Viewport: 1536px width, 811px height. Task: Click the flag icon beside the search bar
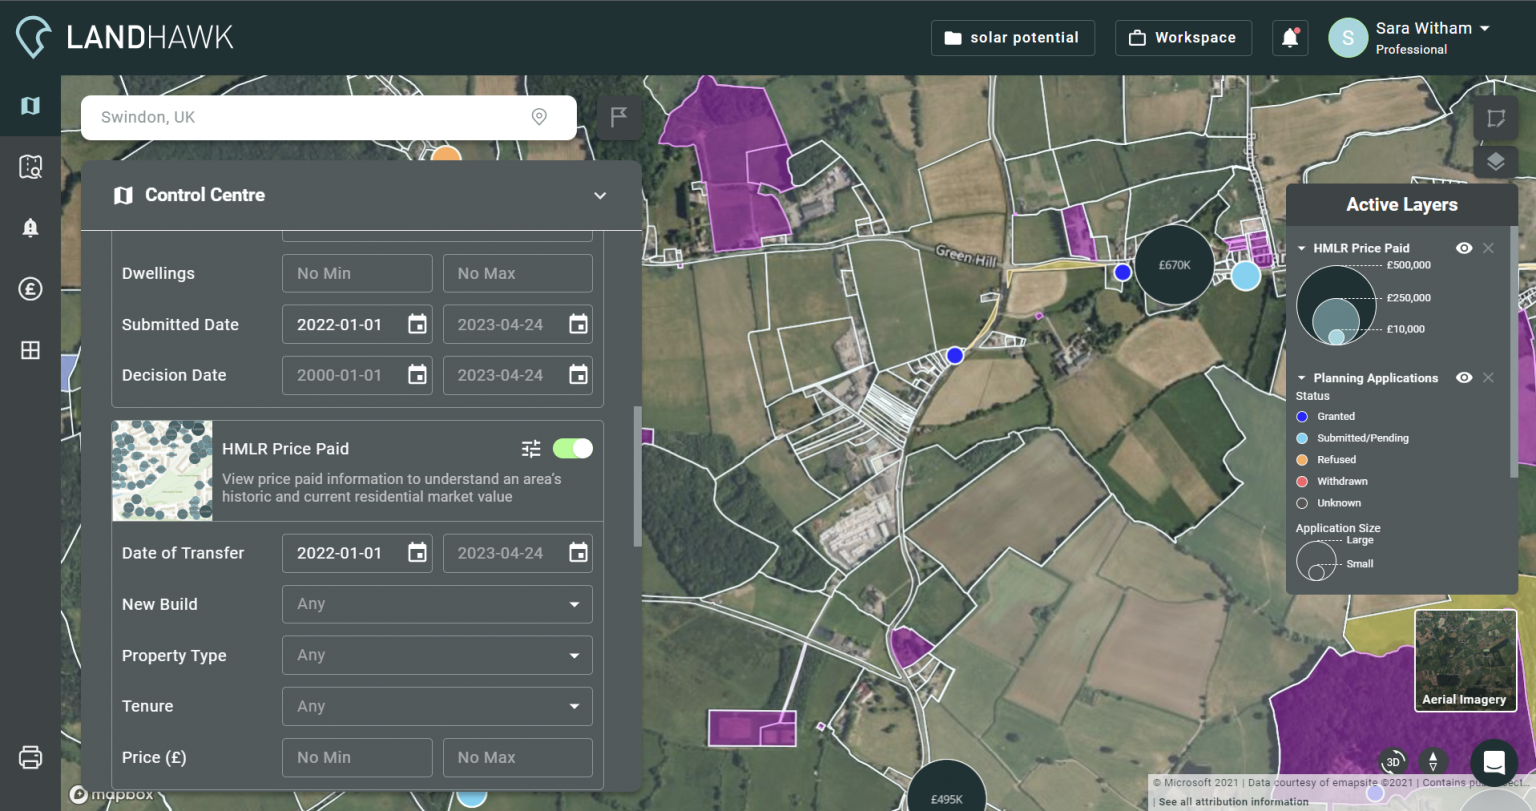click(x=618, y=117)
